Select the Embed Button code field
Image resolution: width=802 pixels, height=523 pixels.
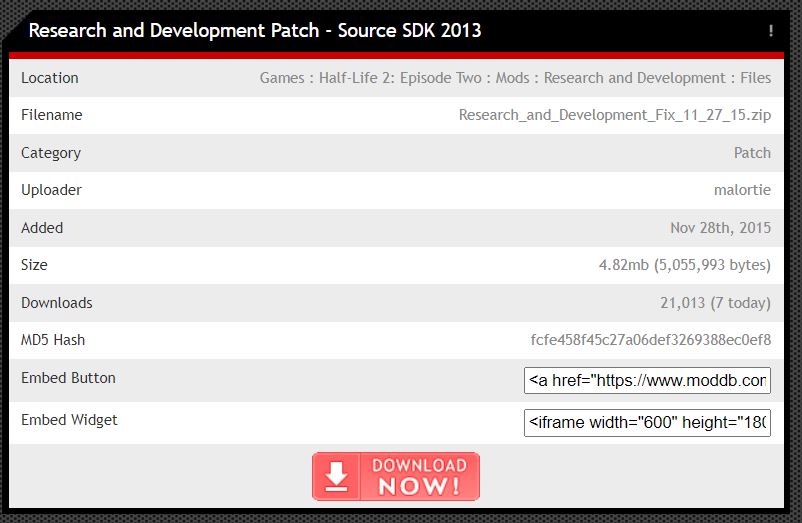tap(647, 380)
